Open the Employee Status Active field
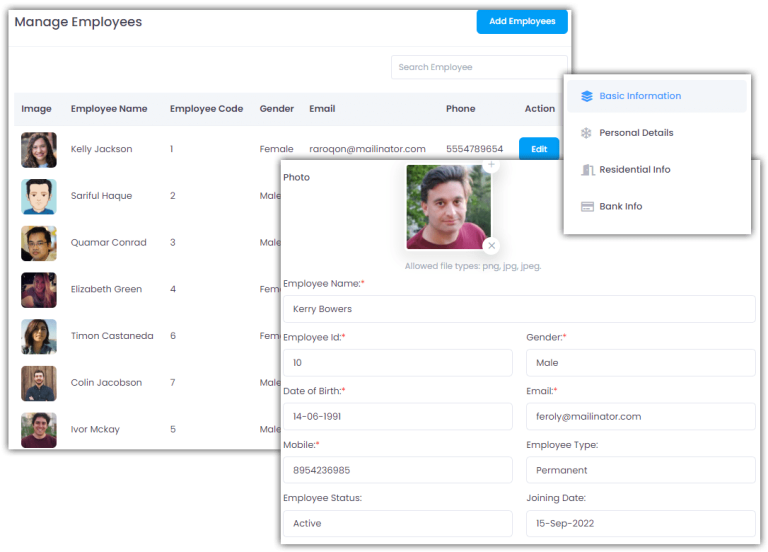 [x=397, y=523]
